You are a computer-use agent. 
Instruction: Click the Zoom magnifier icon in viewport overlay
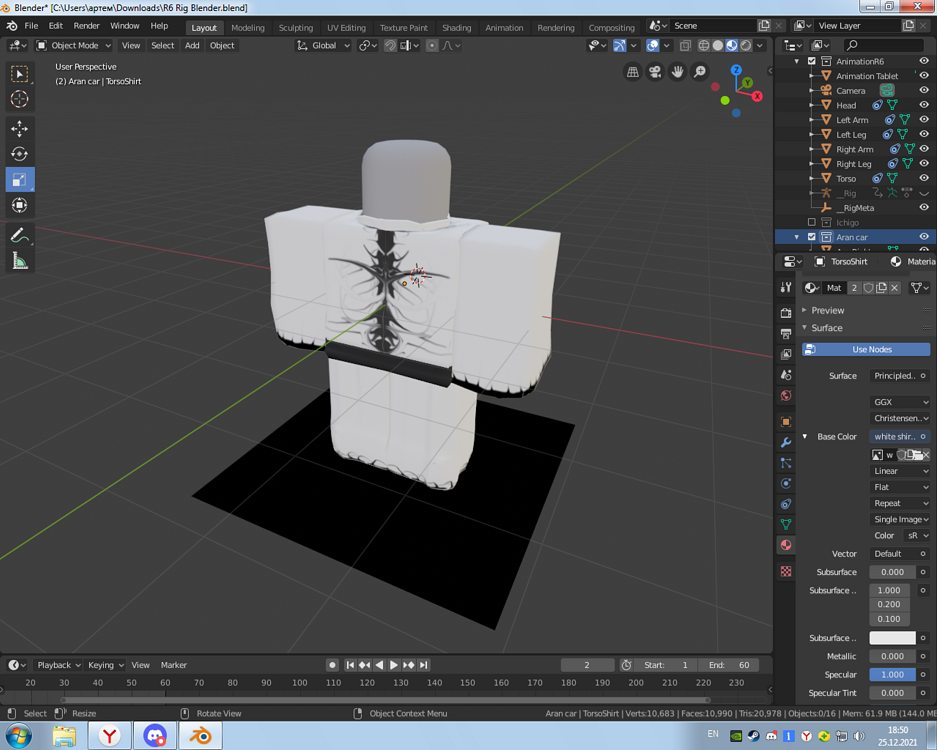[701, 71]
